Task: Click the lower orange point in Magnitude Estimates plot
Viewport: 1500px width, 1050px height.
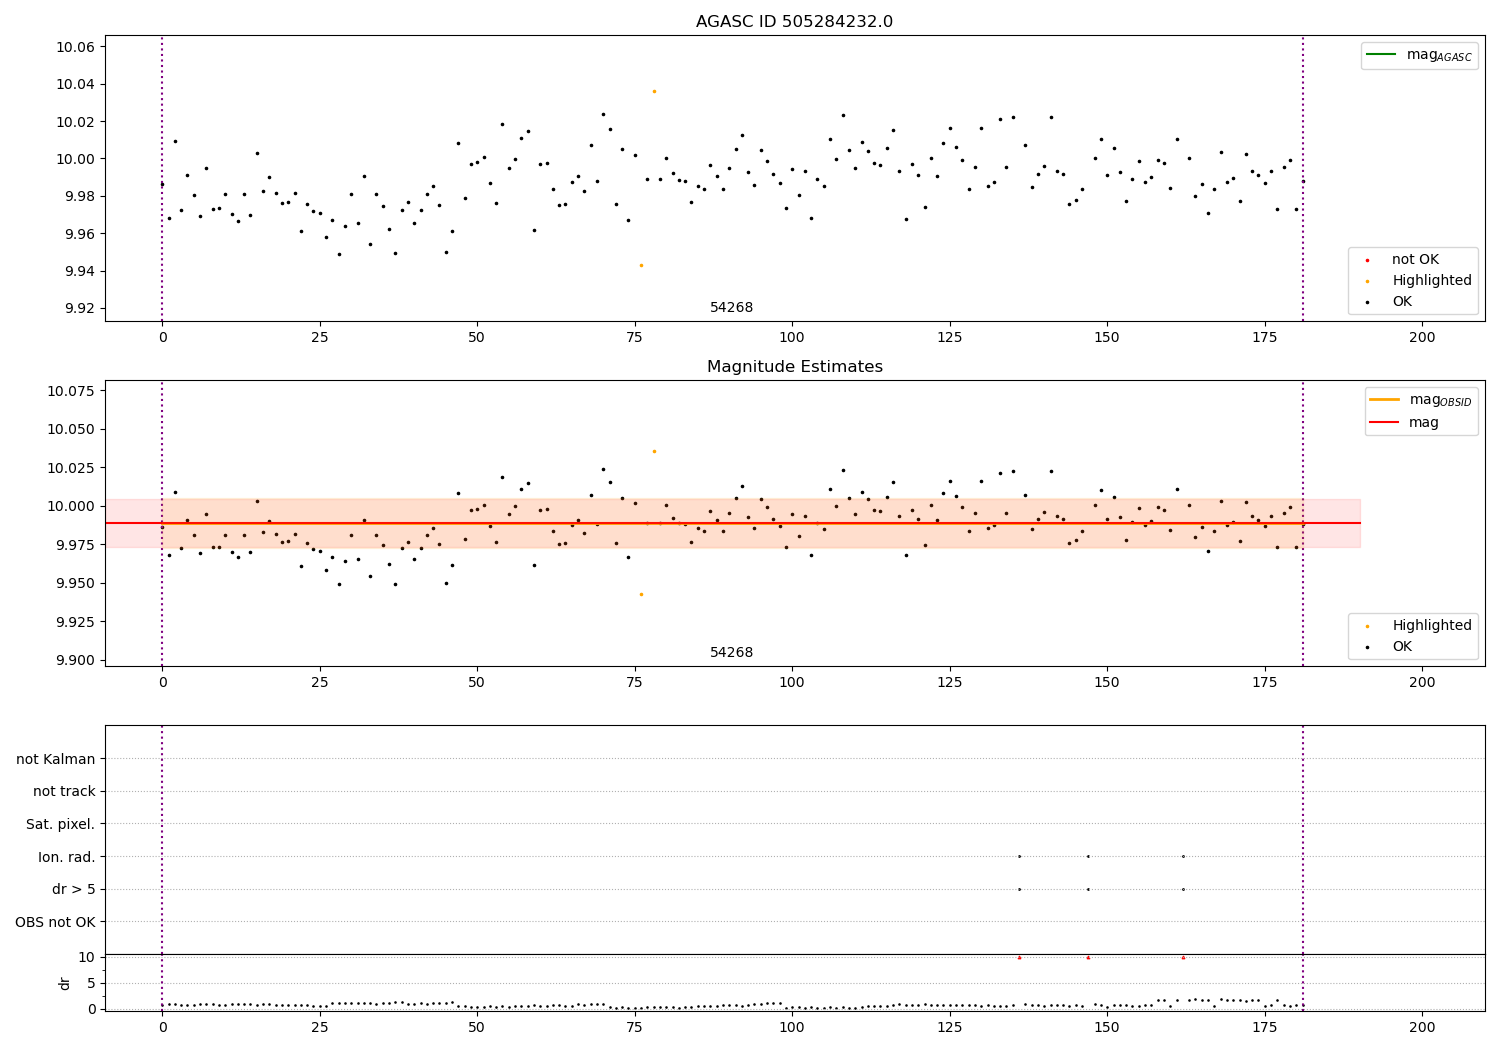Action: click(x=641, y=594)
